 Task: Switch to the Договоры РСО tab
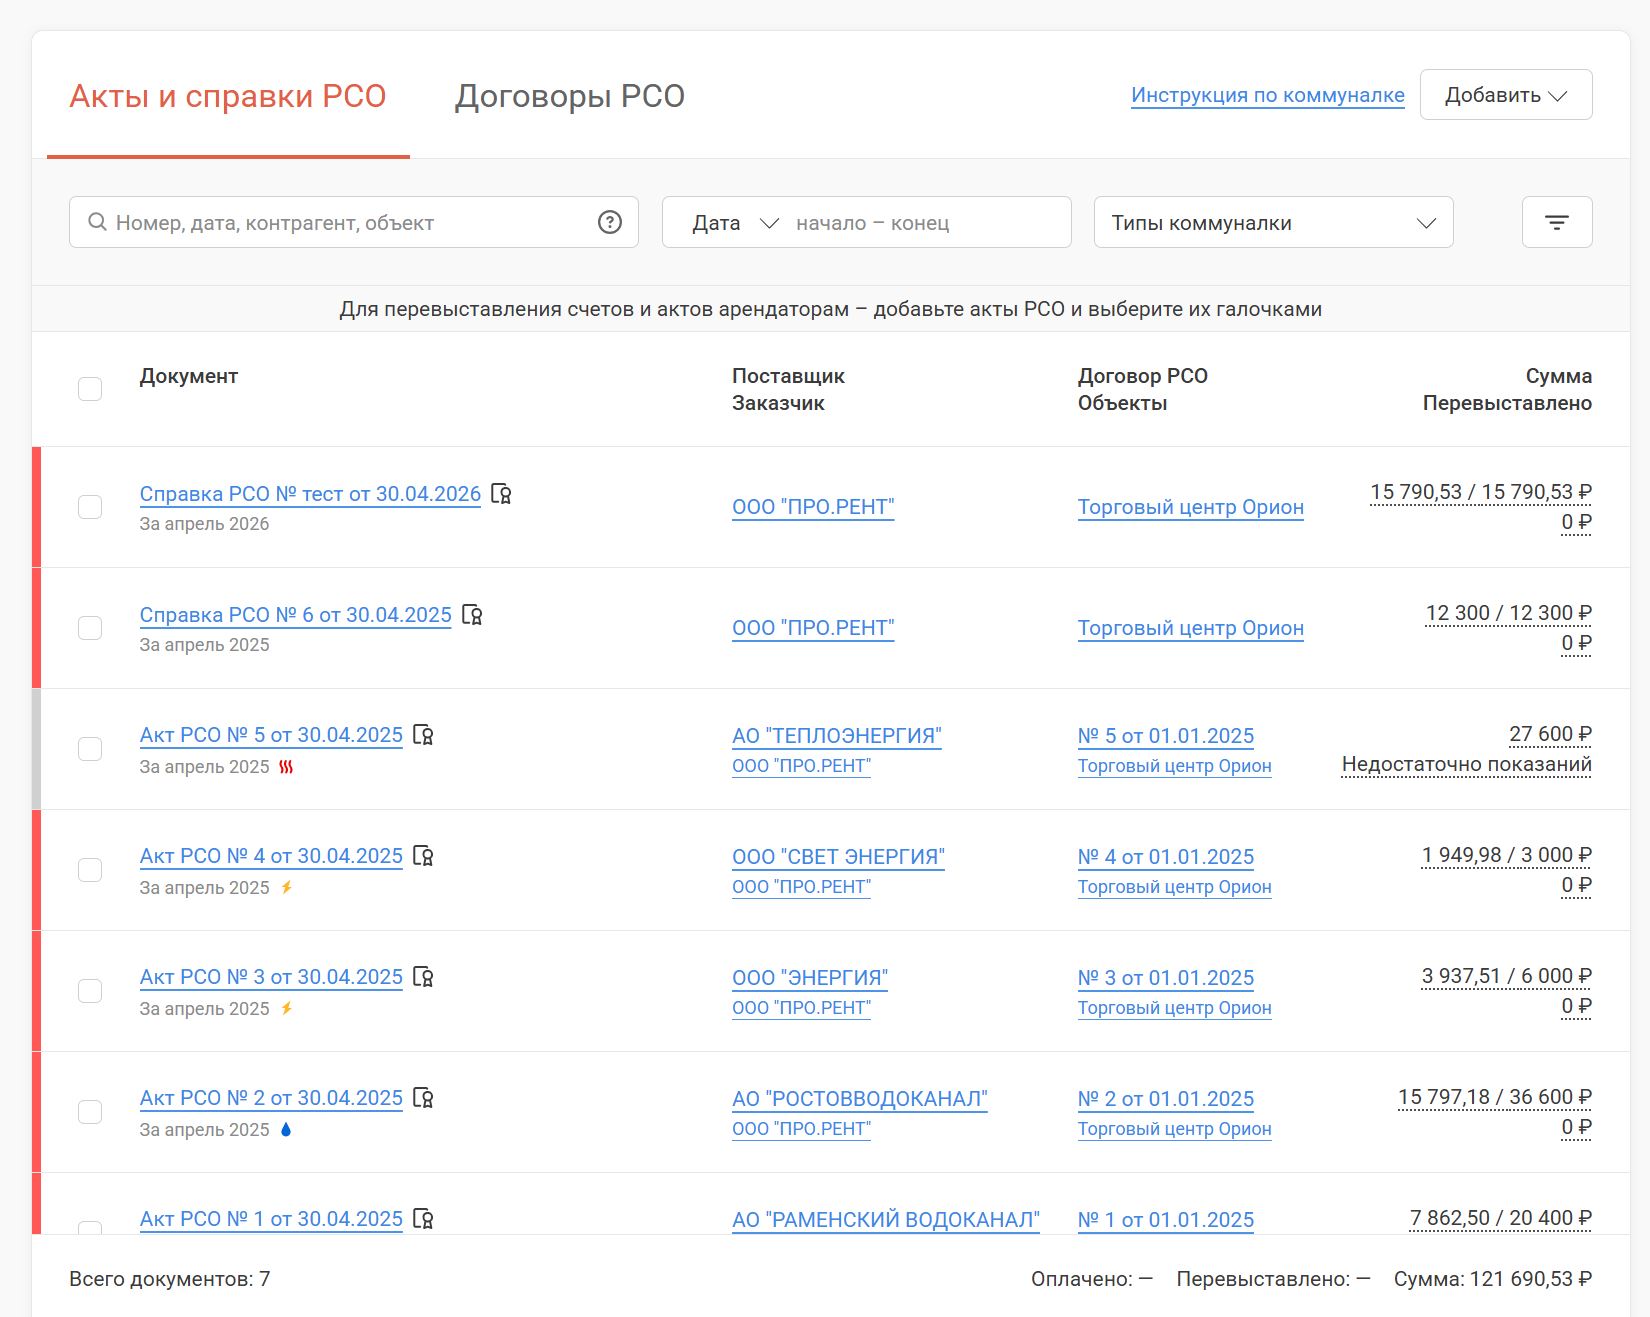[570, 96]
